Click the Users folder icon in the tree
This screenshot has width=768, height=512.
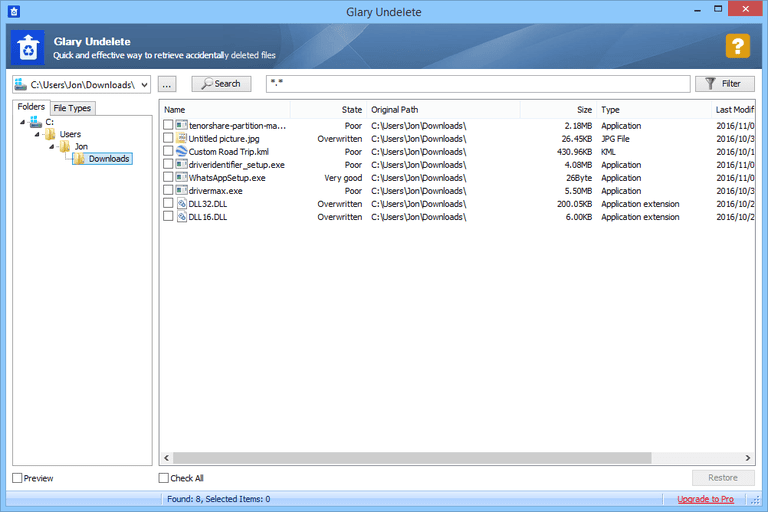click(50, 134)
